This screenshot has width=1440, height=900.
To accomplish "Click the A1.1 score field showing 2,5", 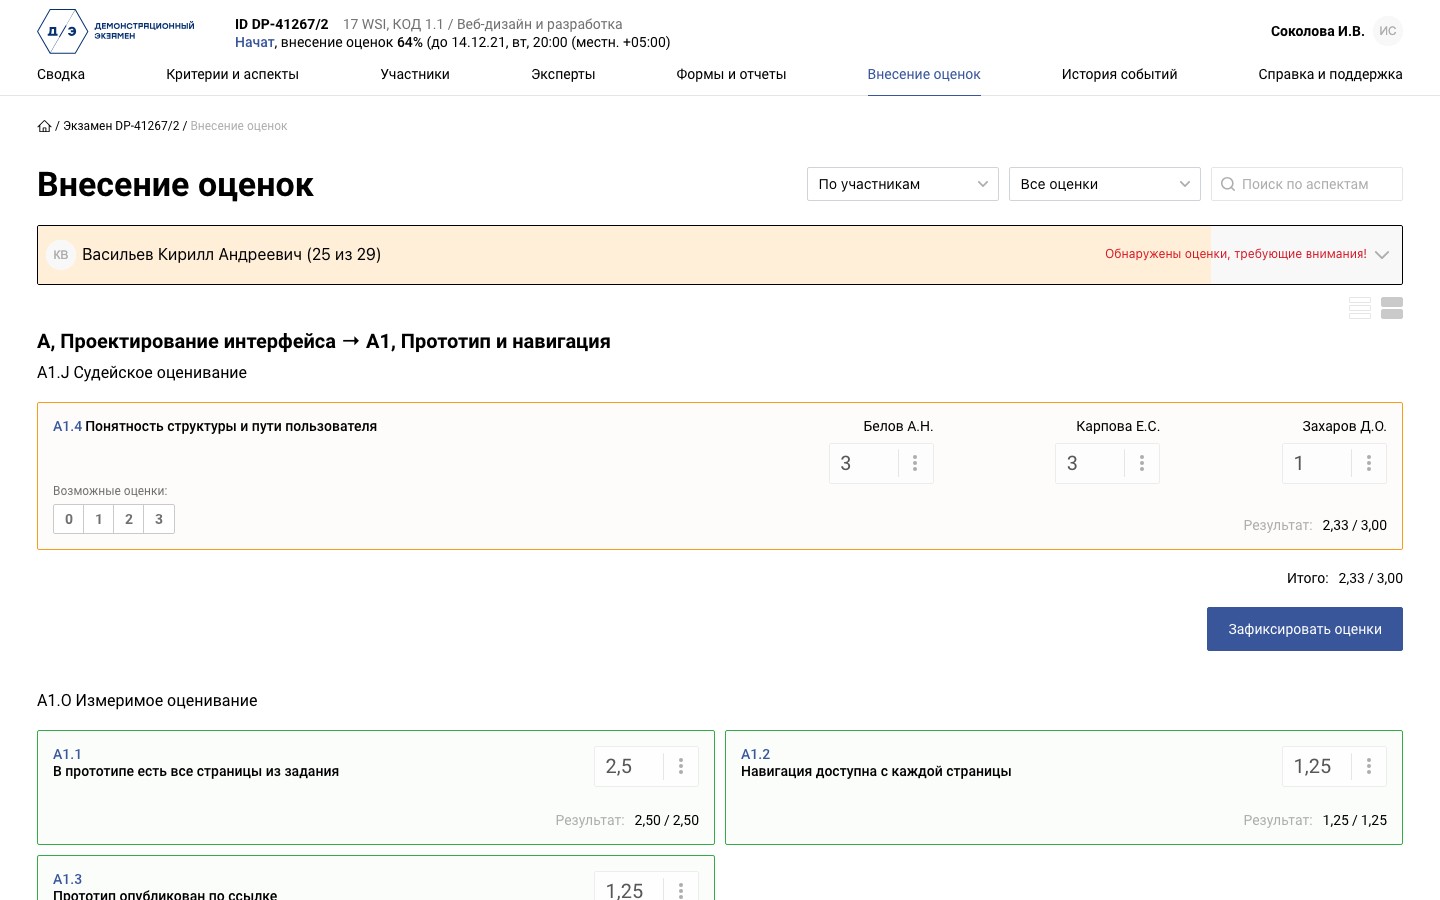I will 629,766.
